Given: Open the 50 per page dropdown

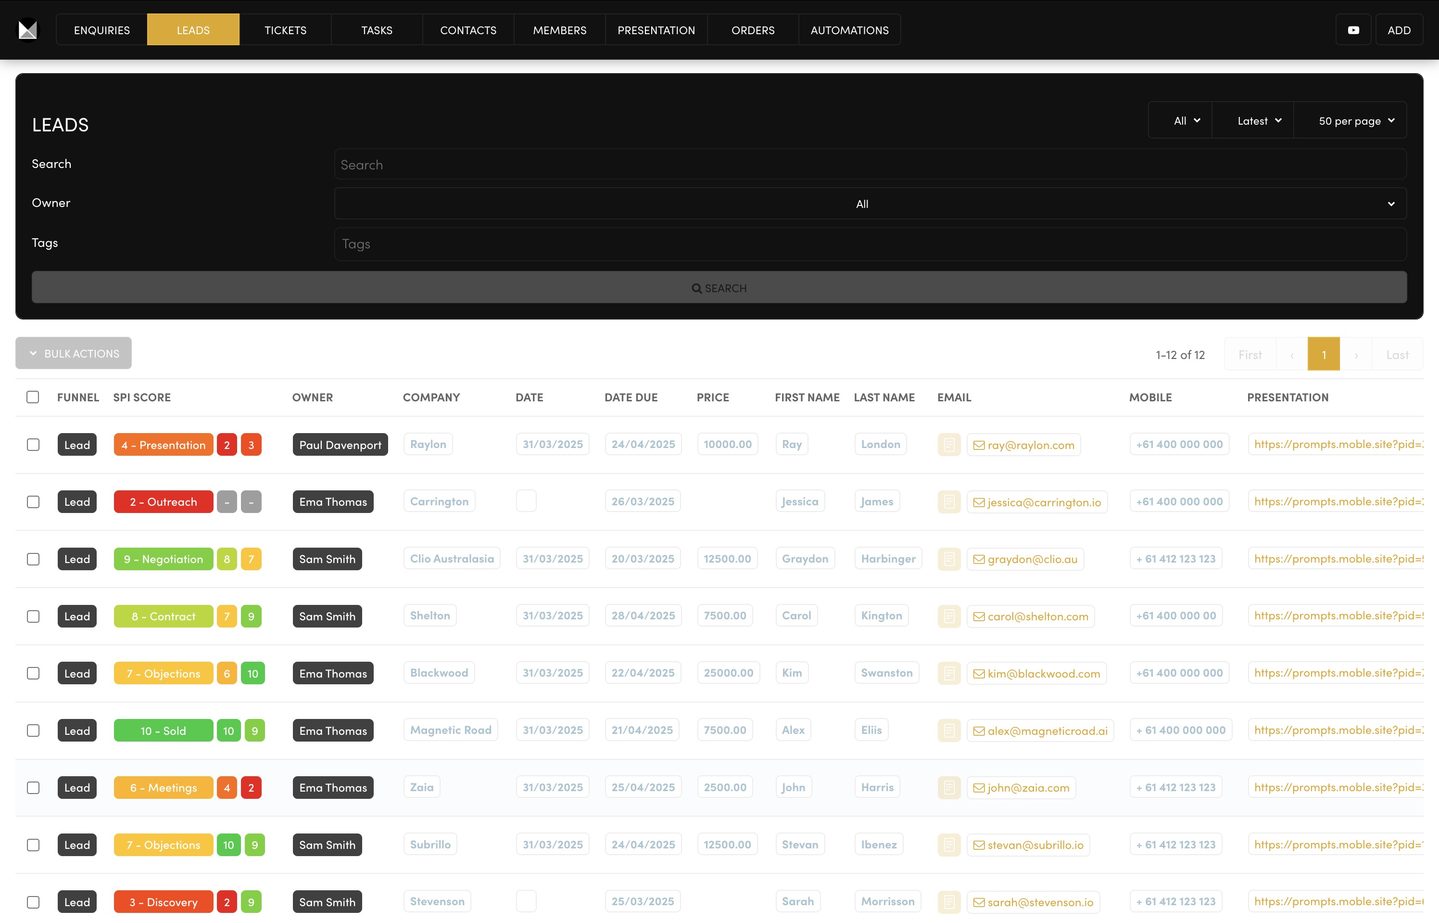Looking at the screenshot, I should pyautogui.click(x=1355, y=121).
